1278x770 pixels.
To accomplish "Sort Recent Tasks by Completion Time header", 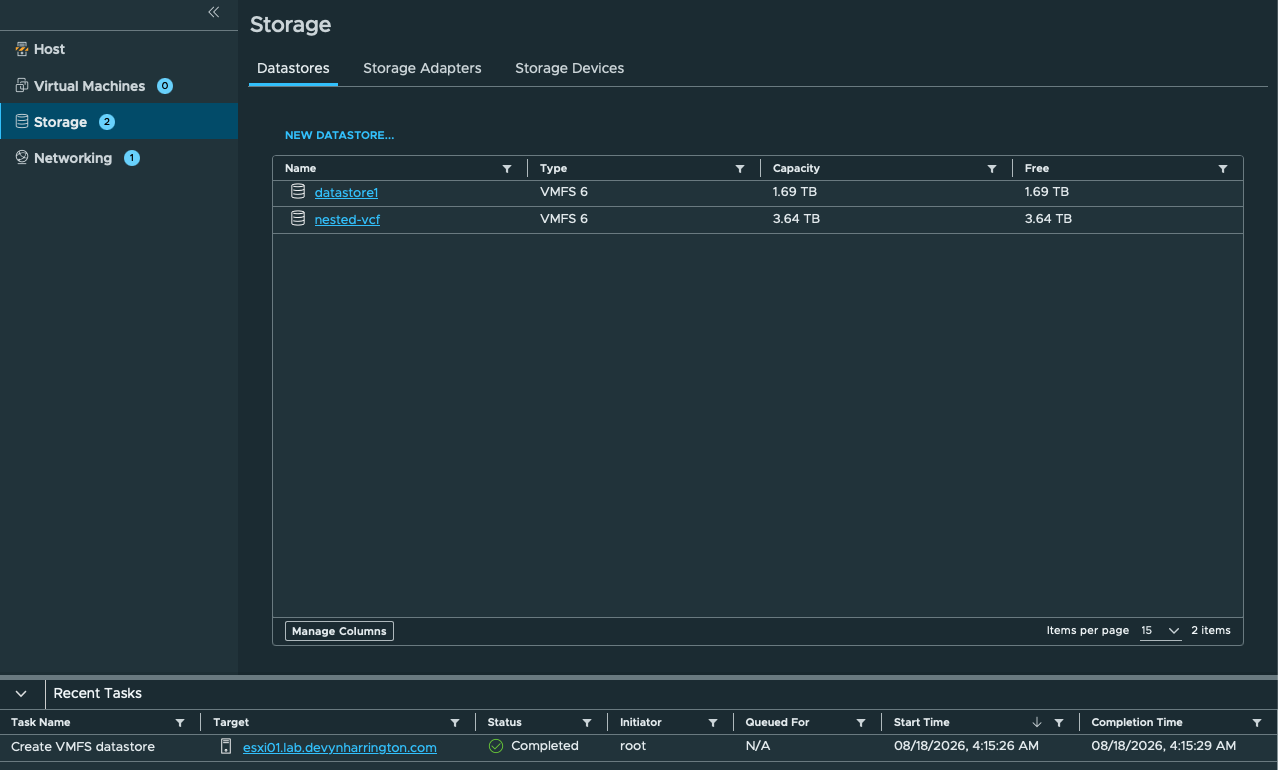I will click(x=1137, y=722).
